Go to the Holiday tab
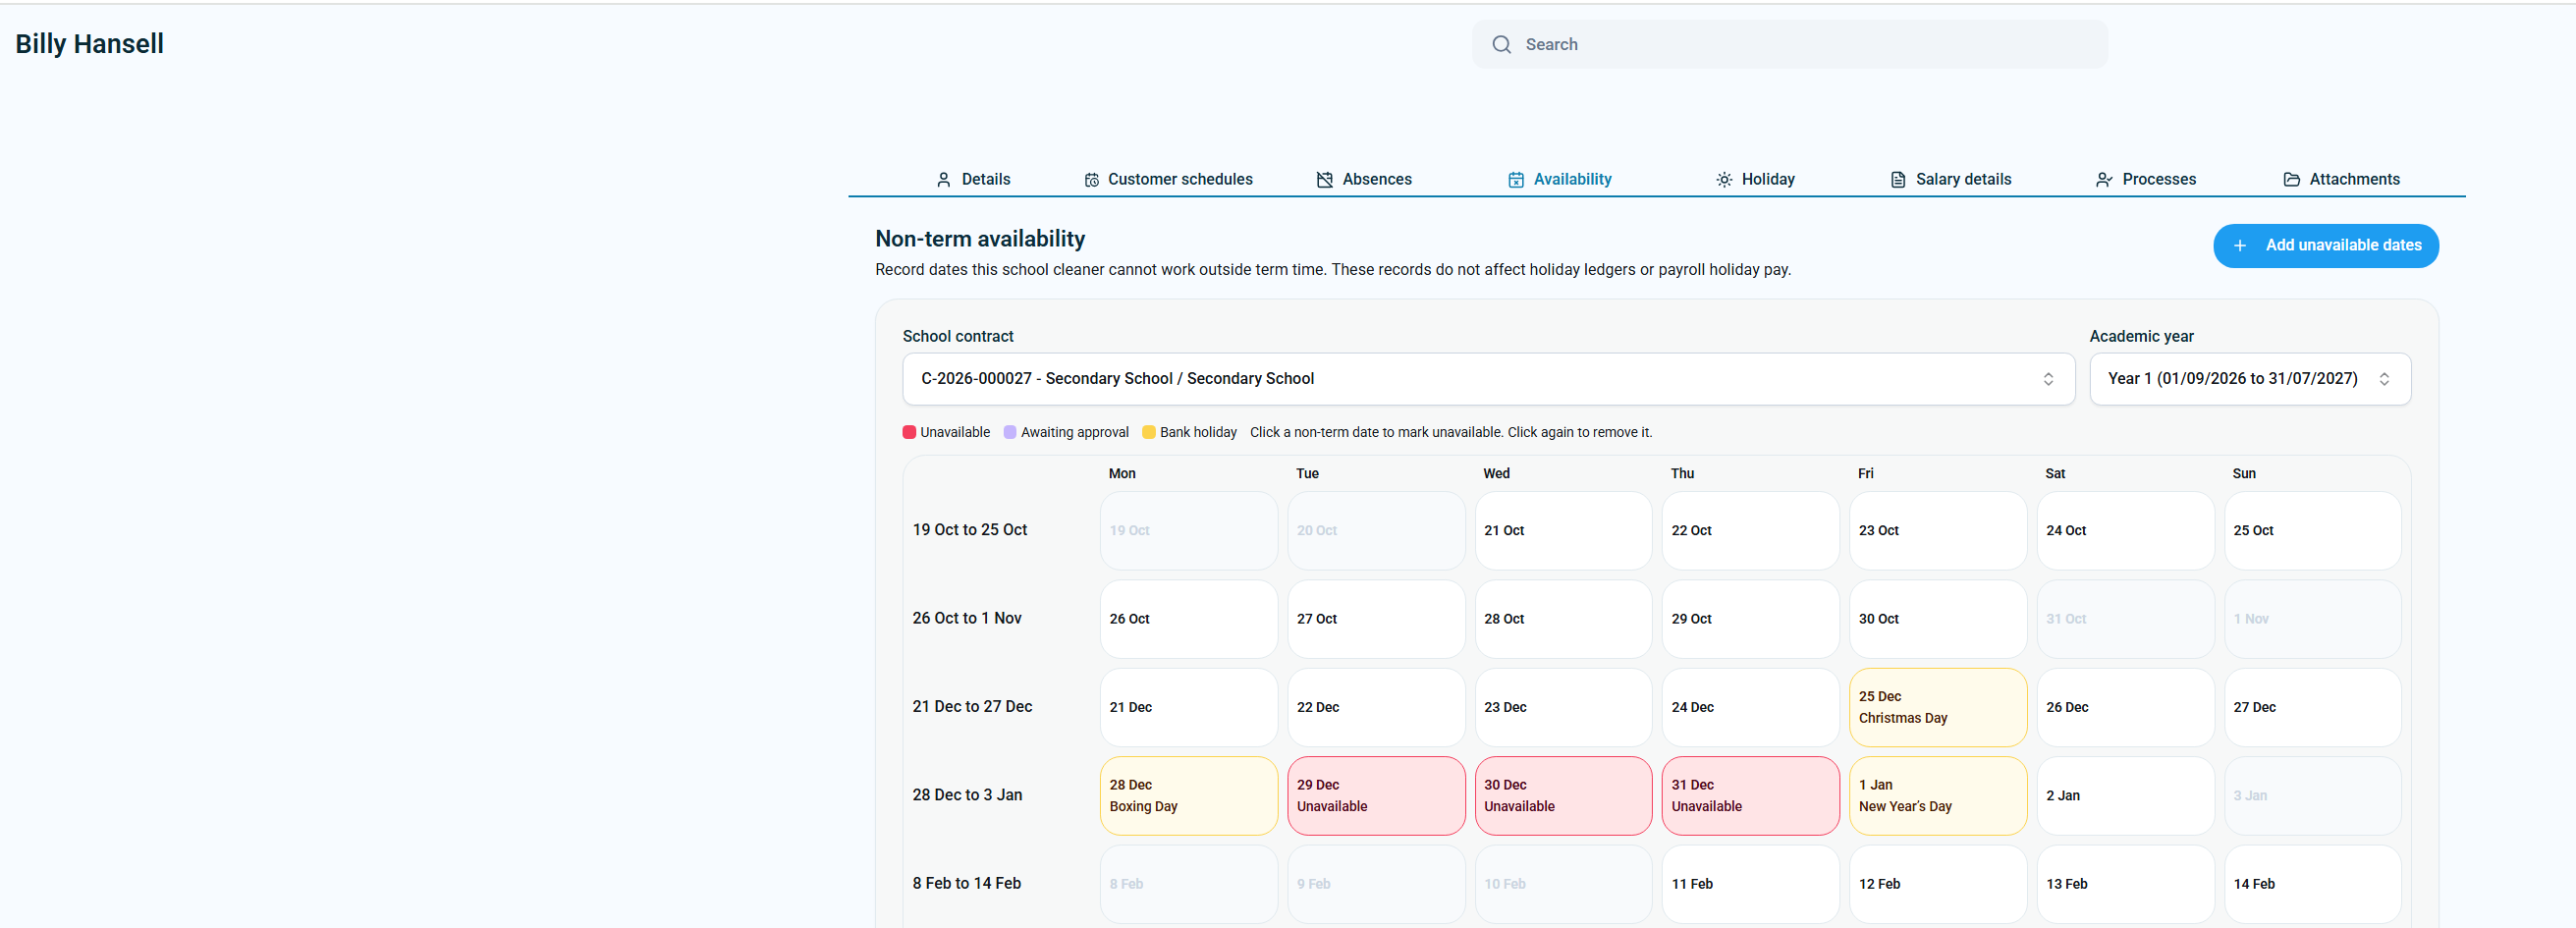 coord(1755,180)
